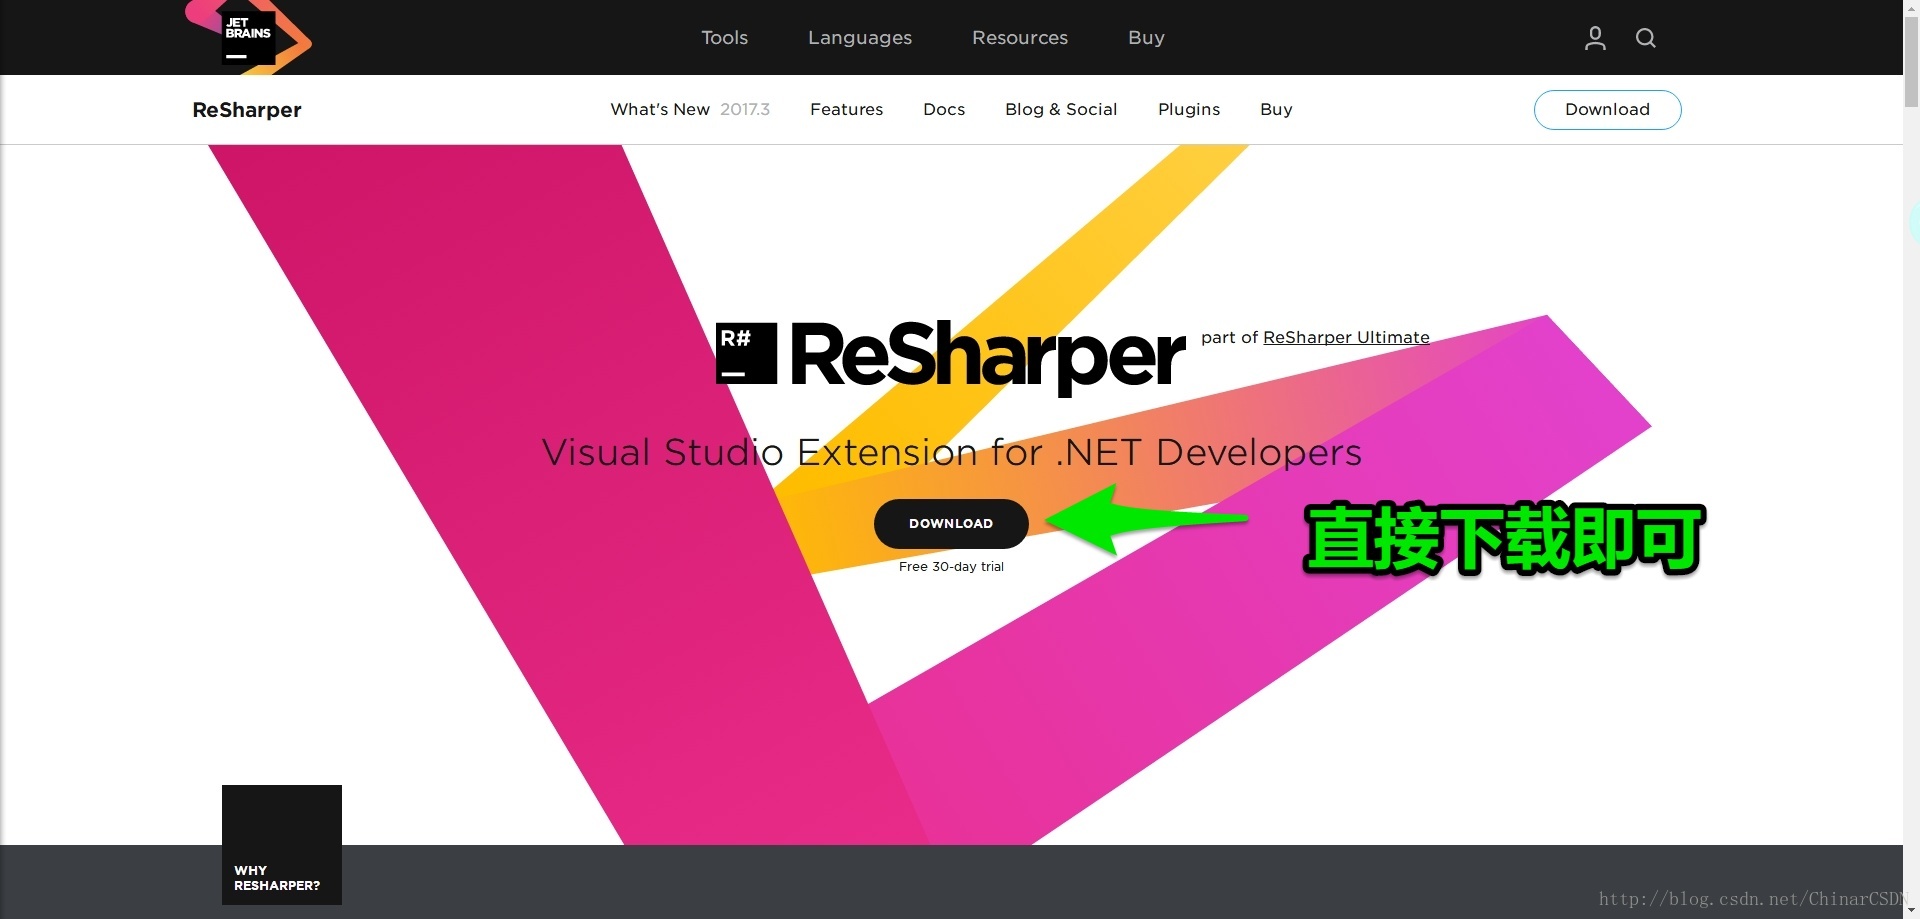Click the scrollbar up arrow
This screenshot has height=919, width=1920.
[x=1911, y=6]
